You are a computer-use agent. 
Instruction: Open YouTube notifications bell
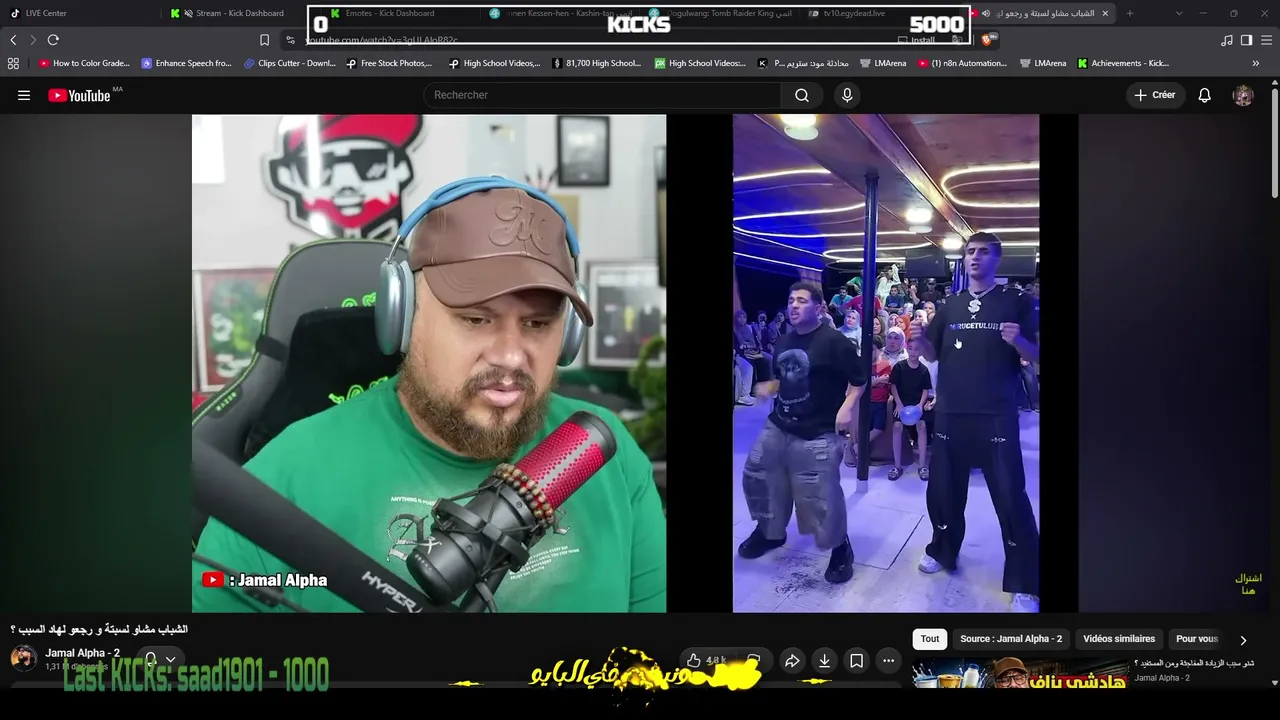pyautogui.click(x=1205, y=95)
